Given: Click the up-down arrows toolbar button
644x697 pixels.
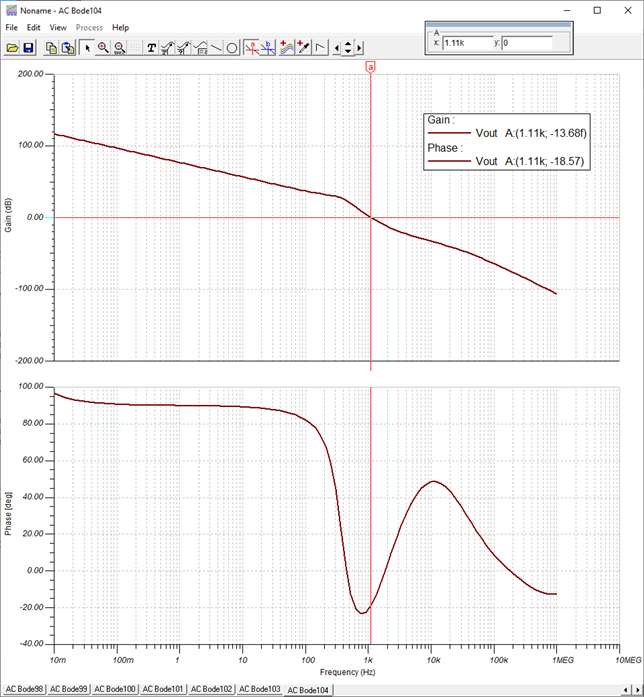Looking at the screenshot, I should click(348, 48).
